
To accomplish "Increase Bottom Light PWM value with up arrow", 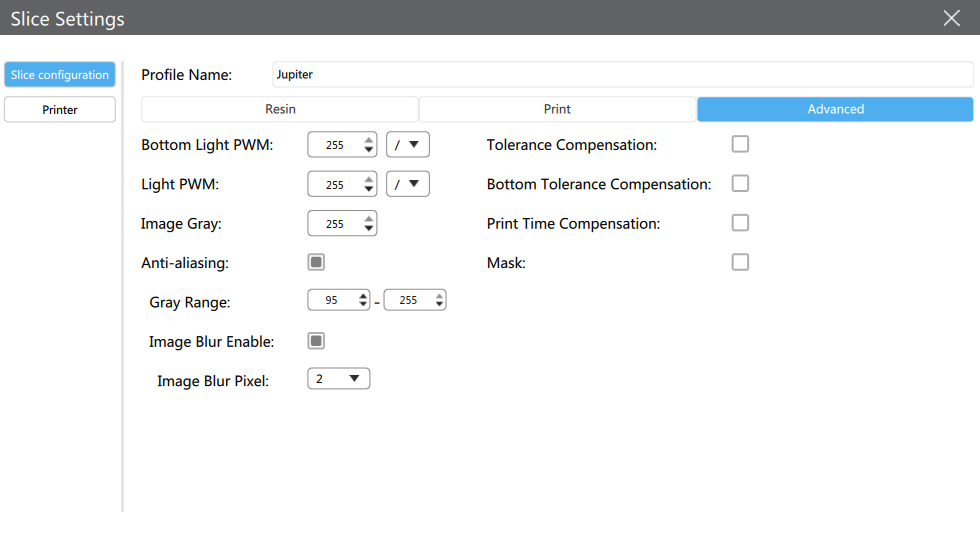I will (x=369, y=140).
